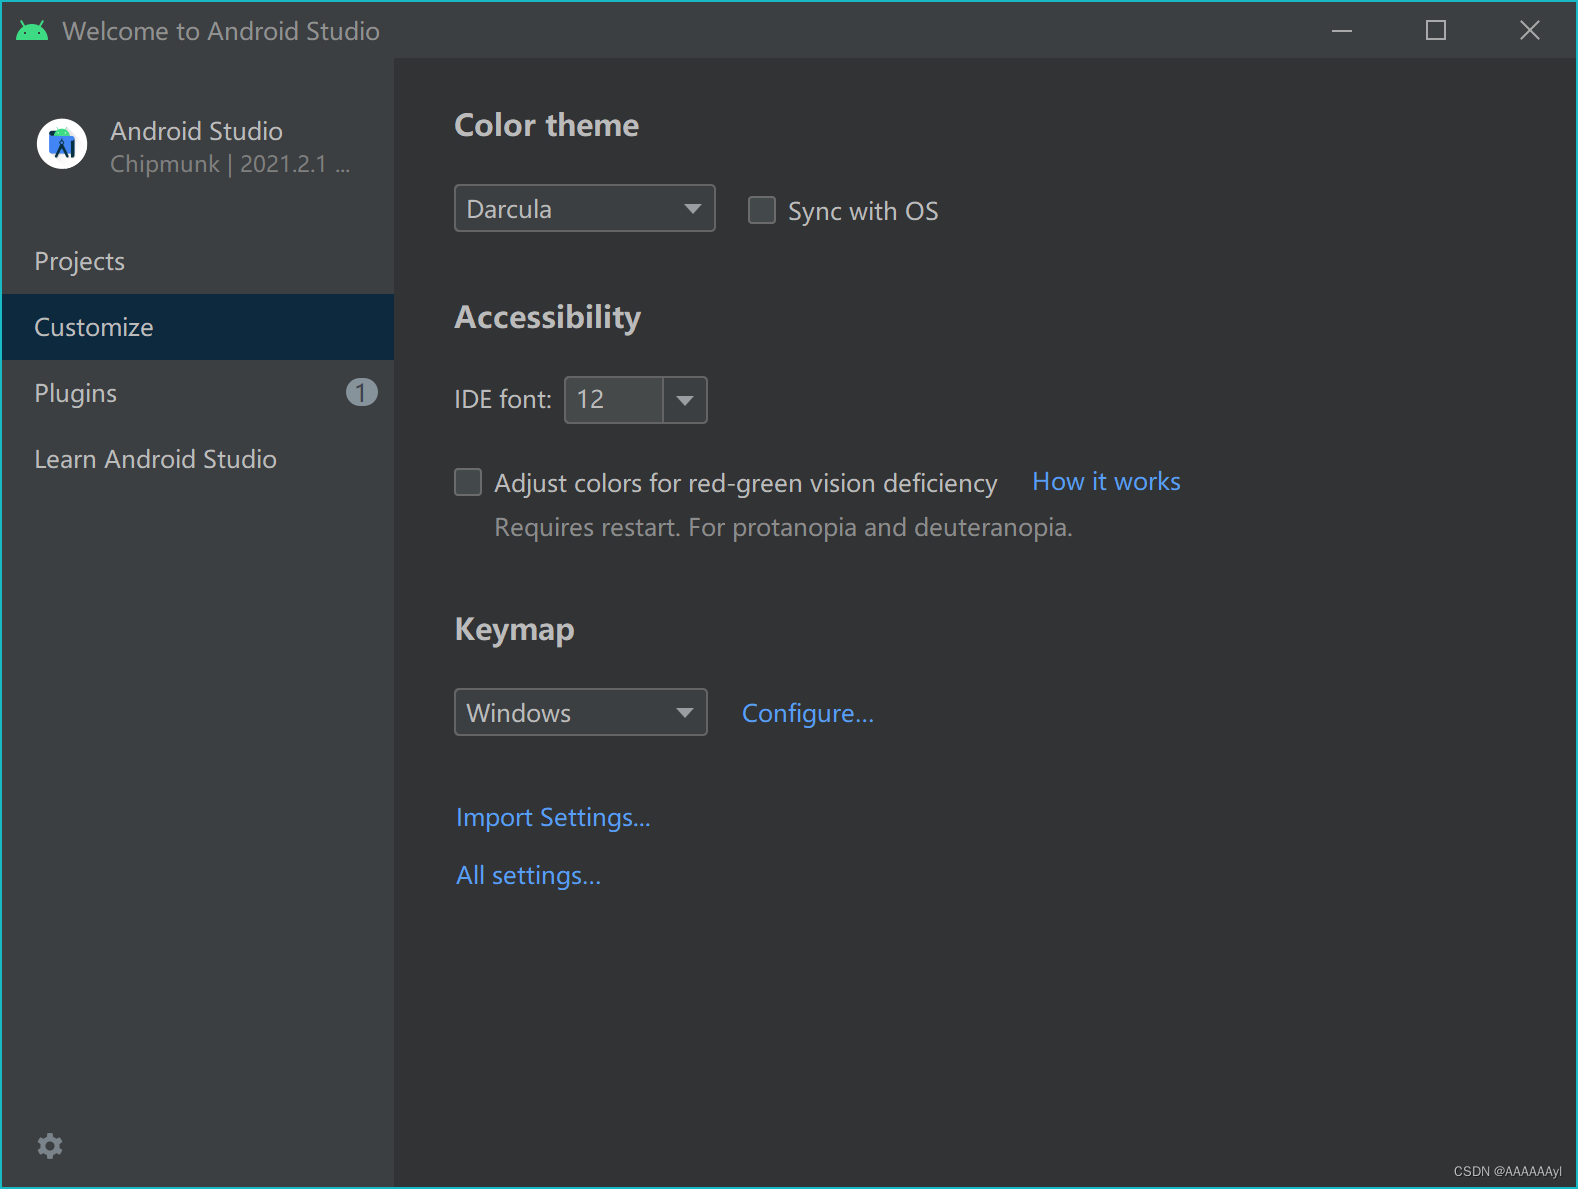Image resolution: width=1578 pixels, height=1189 pixels.
Task: Click the Plugins update count badge
Action: (x=362, y=393)
